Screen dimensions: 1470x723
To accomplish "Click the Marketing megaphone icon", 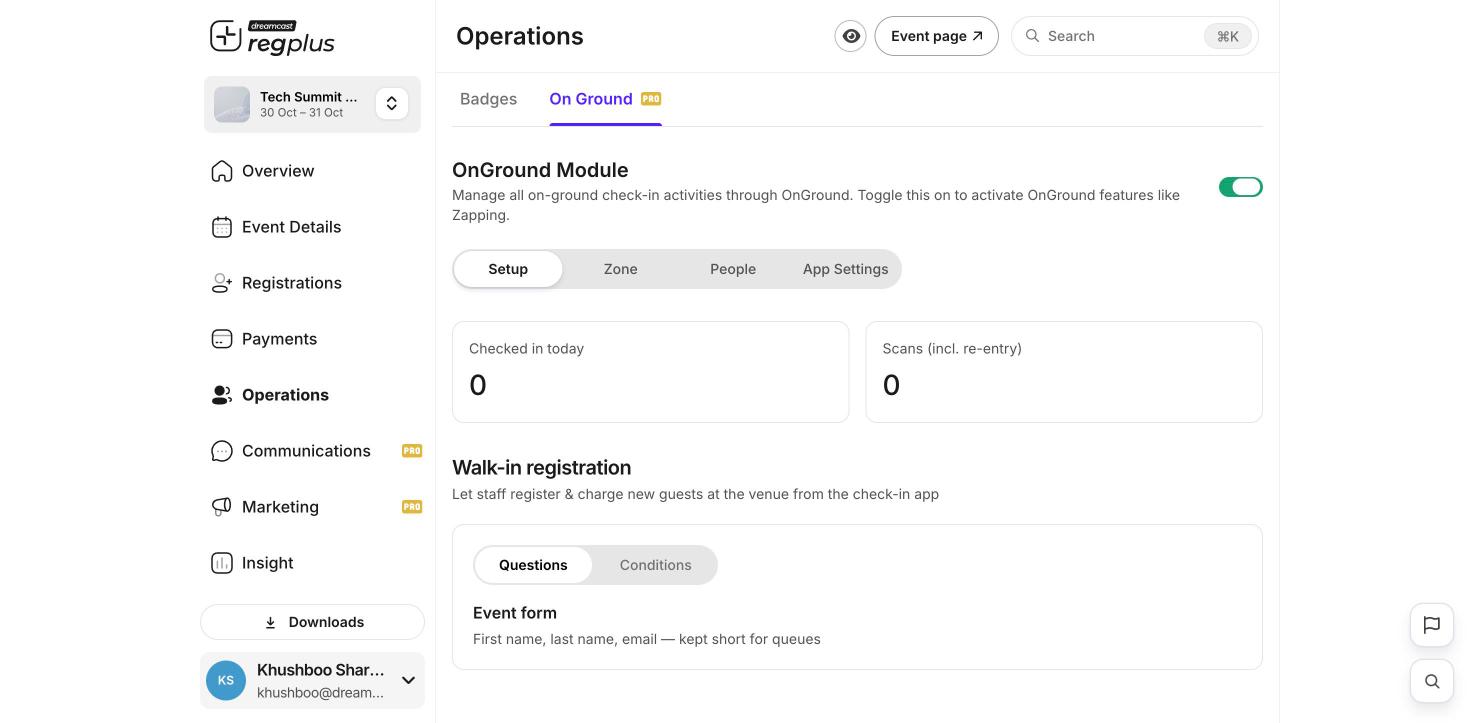I will (222, 507).
